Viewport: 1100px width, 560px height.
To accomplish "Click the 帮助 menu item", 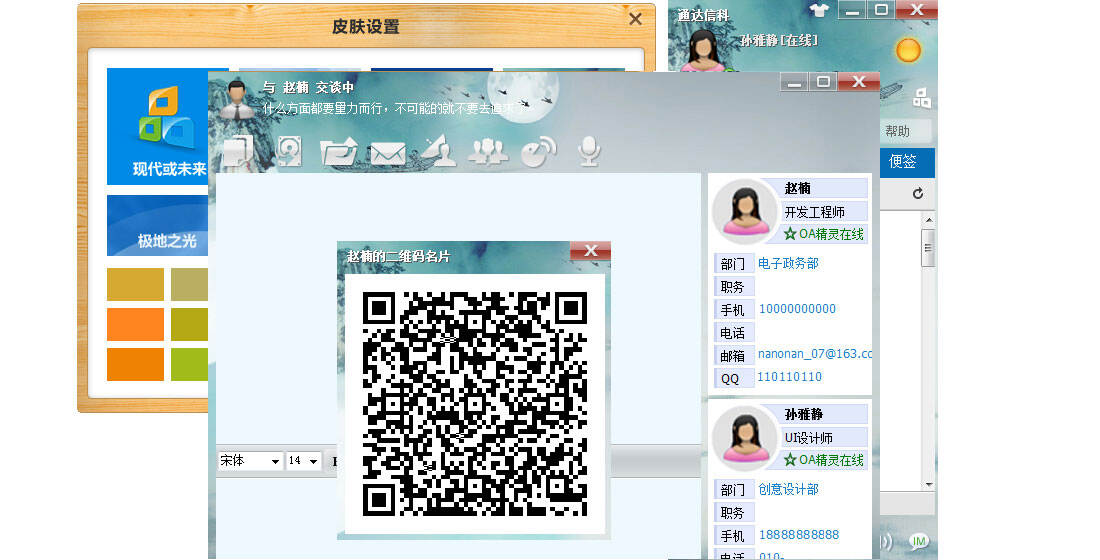I will point(898,131).
